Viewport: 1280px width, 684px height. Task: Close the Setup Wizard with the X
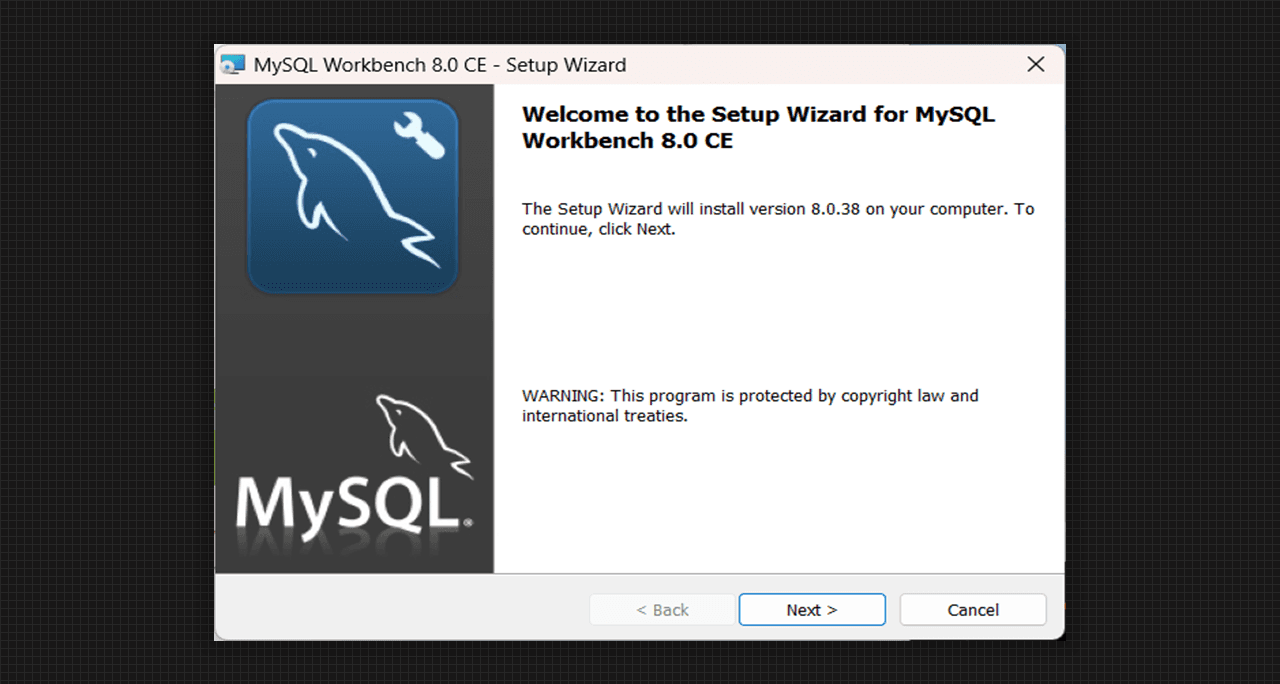pos(1036,65)
